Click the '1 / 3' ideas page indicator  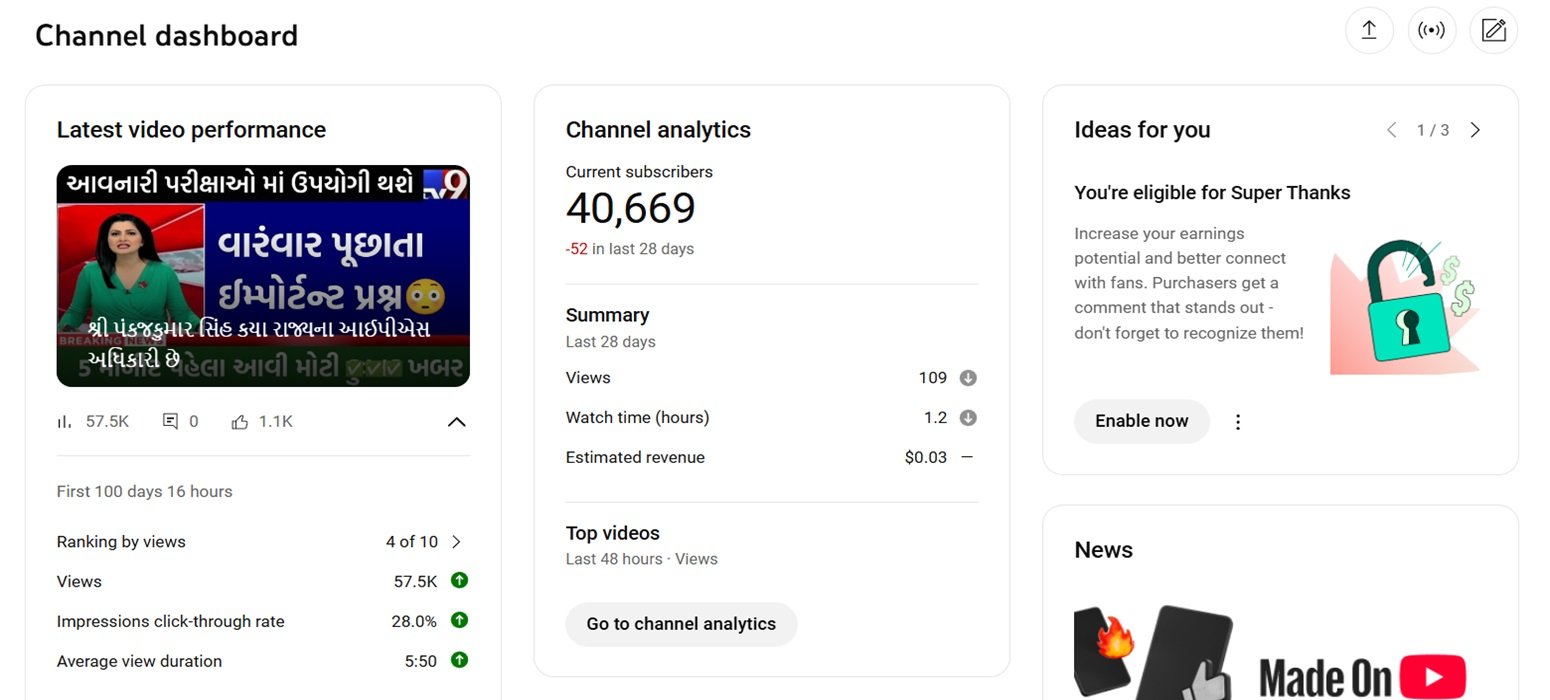[1433, 130]
